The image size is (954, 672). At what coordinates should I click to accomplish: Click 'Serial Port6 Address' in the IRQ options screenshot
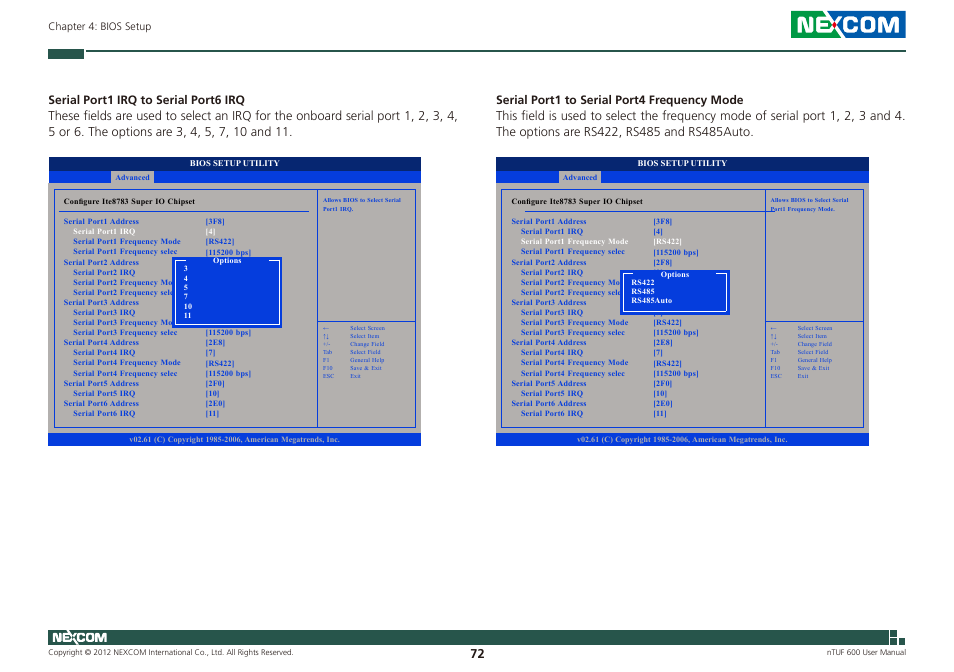pos(101,403)
